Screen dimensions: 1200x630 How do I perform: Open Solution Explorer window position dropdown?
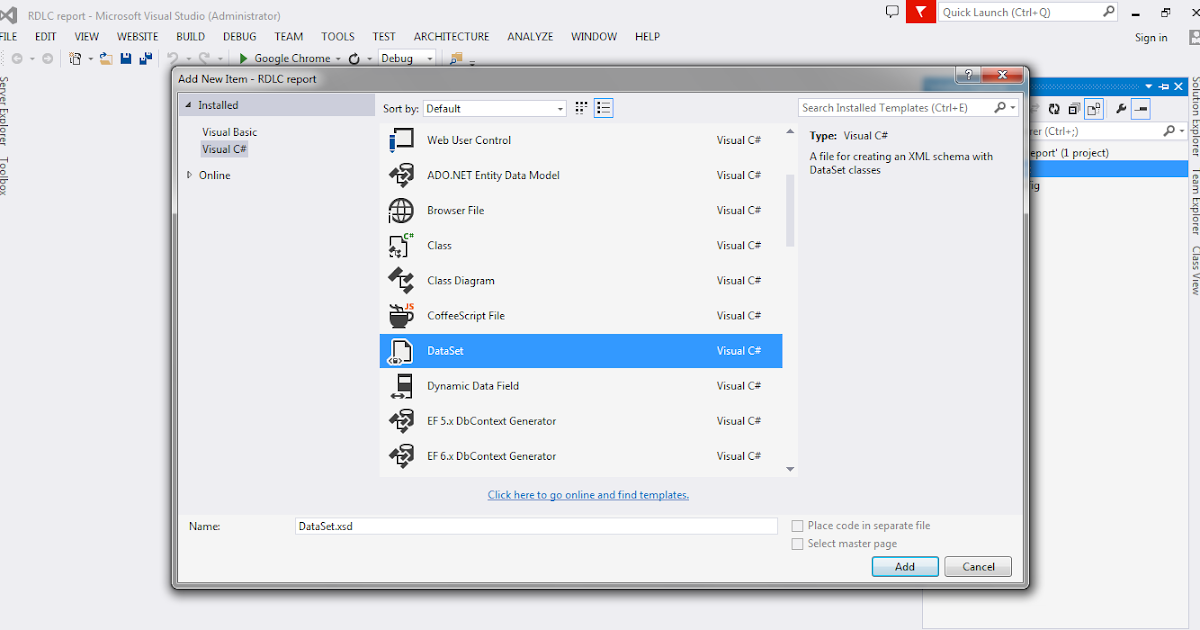tap(1149, 87)
